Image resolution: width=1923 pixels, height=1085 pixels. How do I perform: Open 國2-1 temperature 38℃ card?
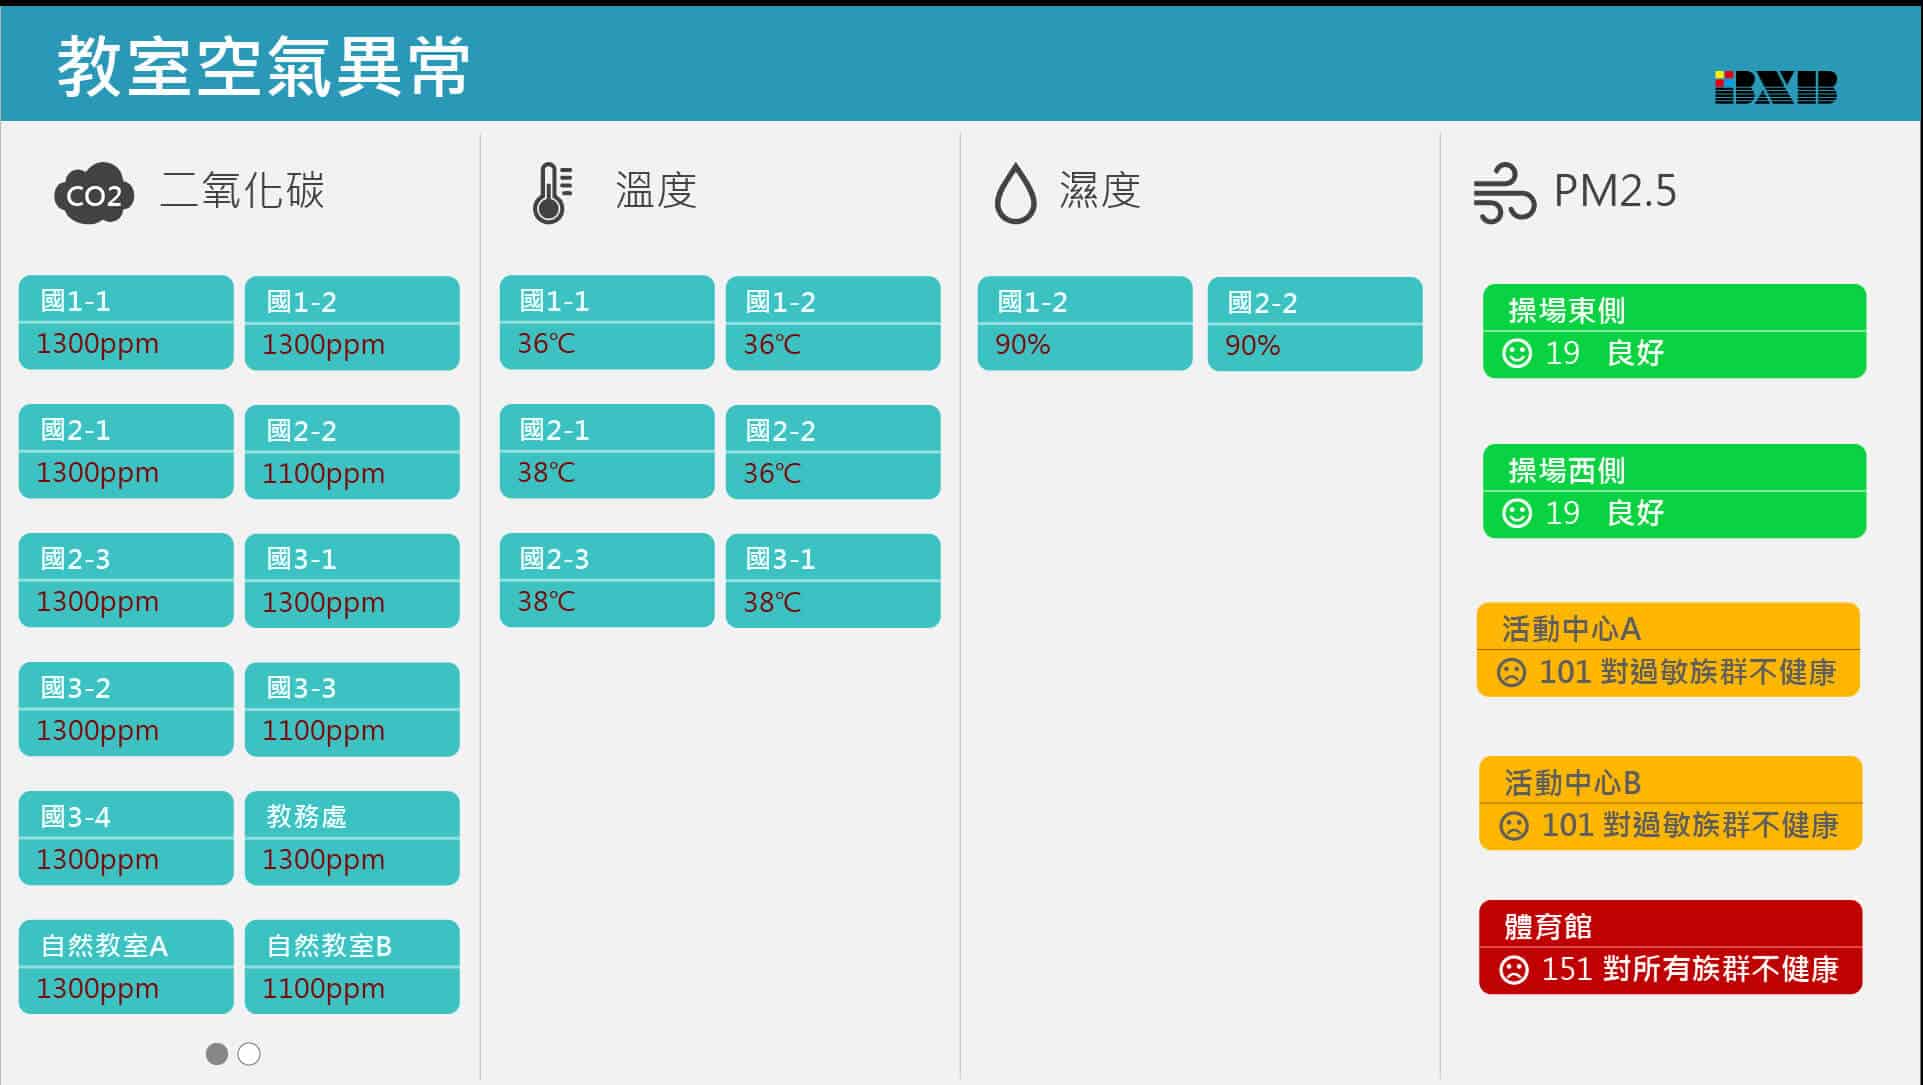(x=607, y=451)
